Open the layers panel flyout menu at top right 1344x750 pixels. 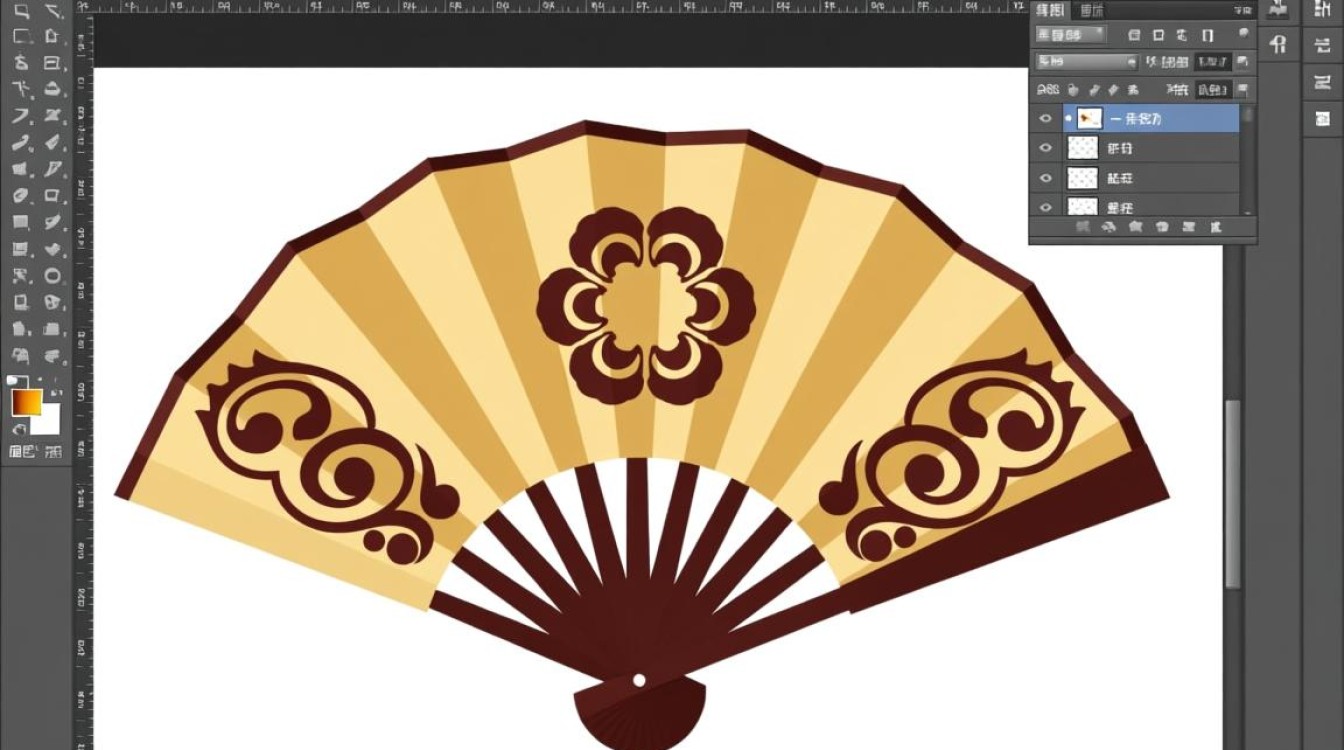1243,11
